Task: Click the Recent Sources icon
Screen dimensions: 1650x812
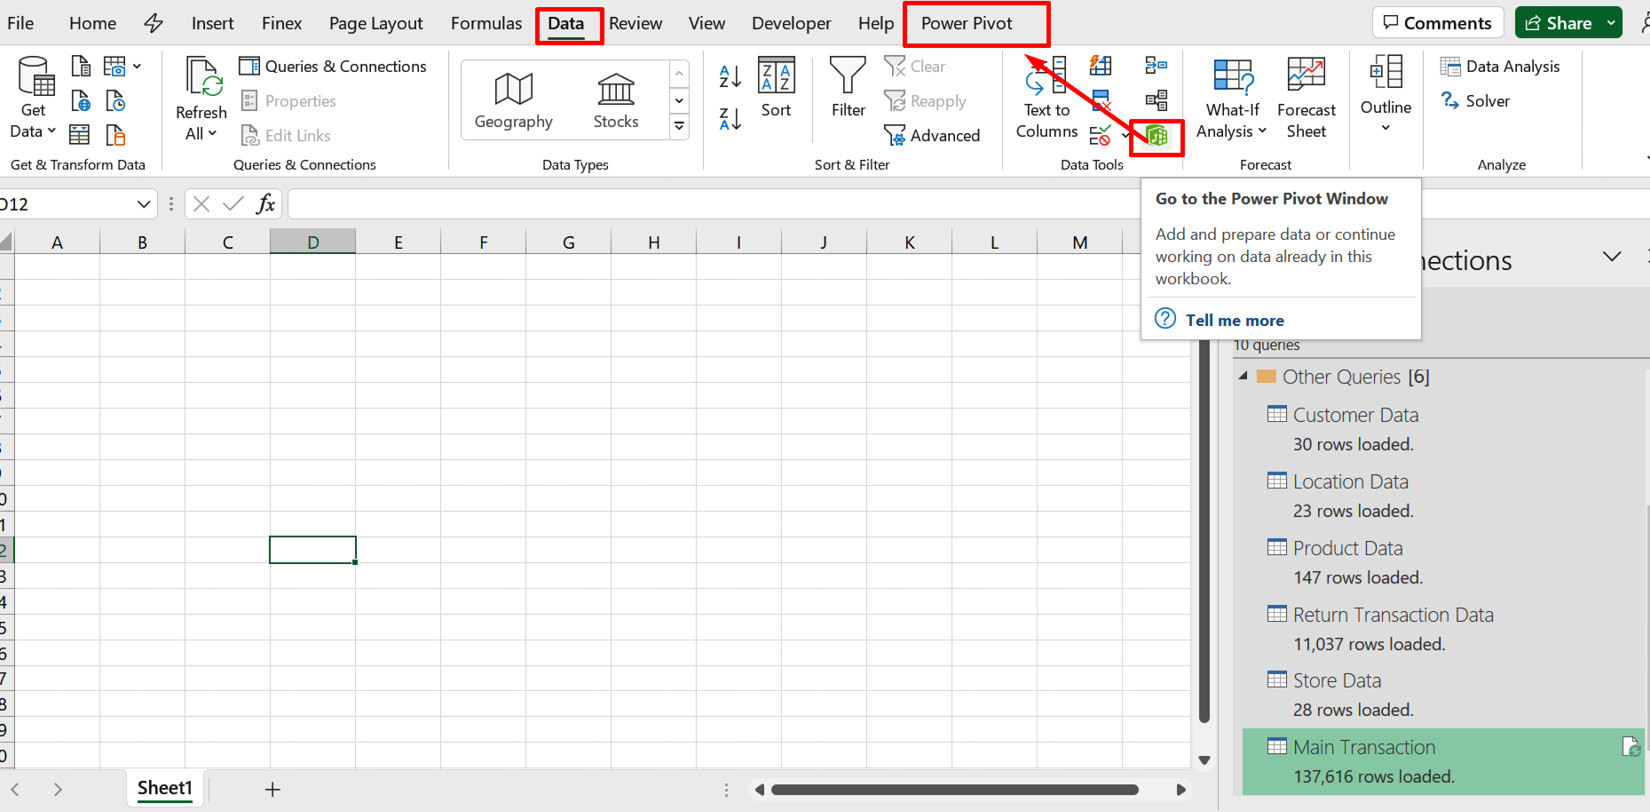Action: click(x=115, y=100)
